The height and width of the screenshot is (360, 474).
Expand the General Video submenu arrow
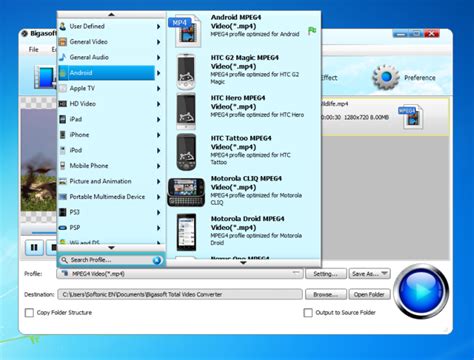point(159,42)
